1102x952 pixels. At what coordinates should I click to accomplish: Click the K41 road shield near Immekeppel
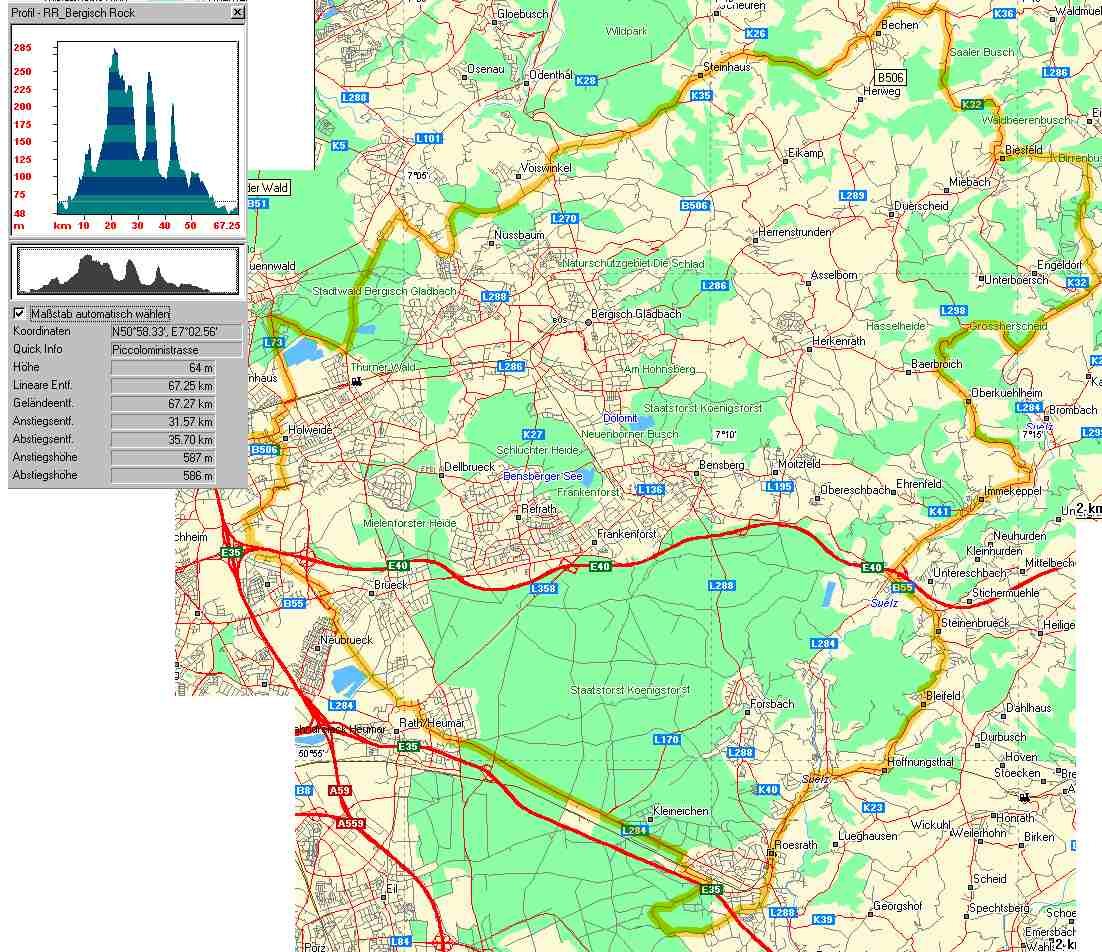coord(938,511)
